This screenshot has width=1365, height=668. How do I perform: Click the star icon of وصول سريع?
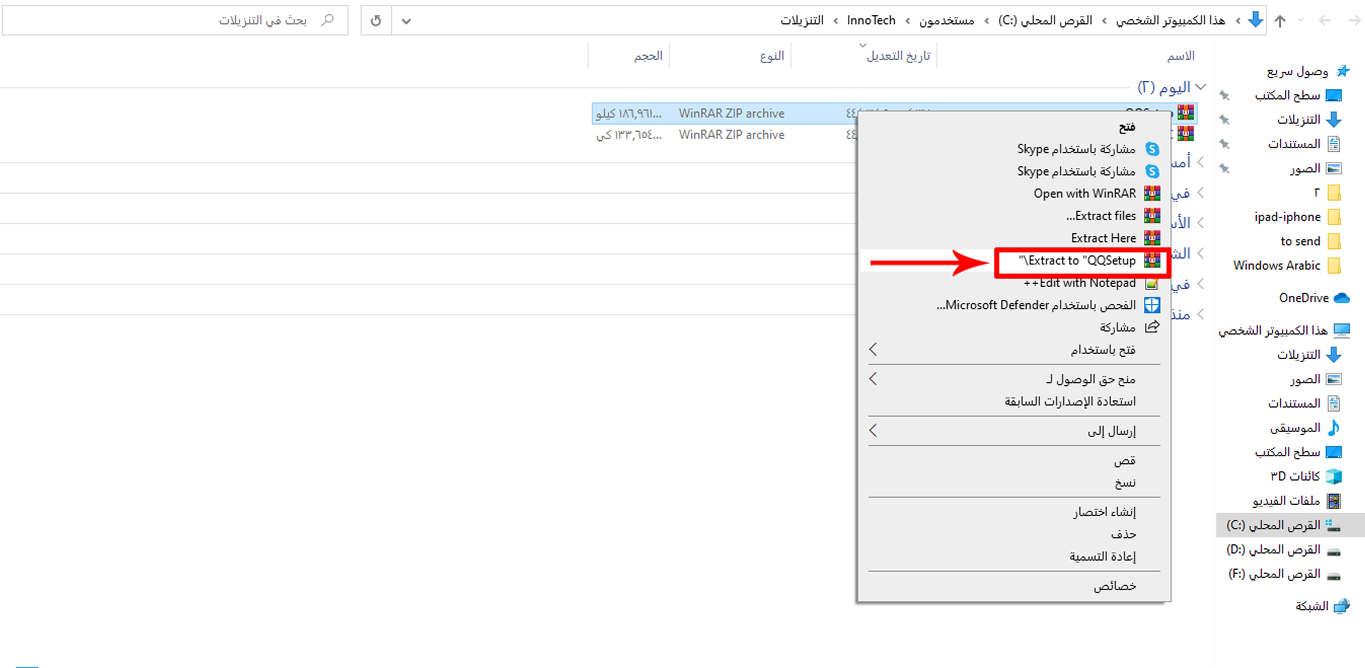click(x=1343, y=71)
